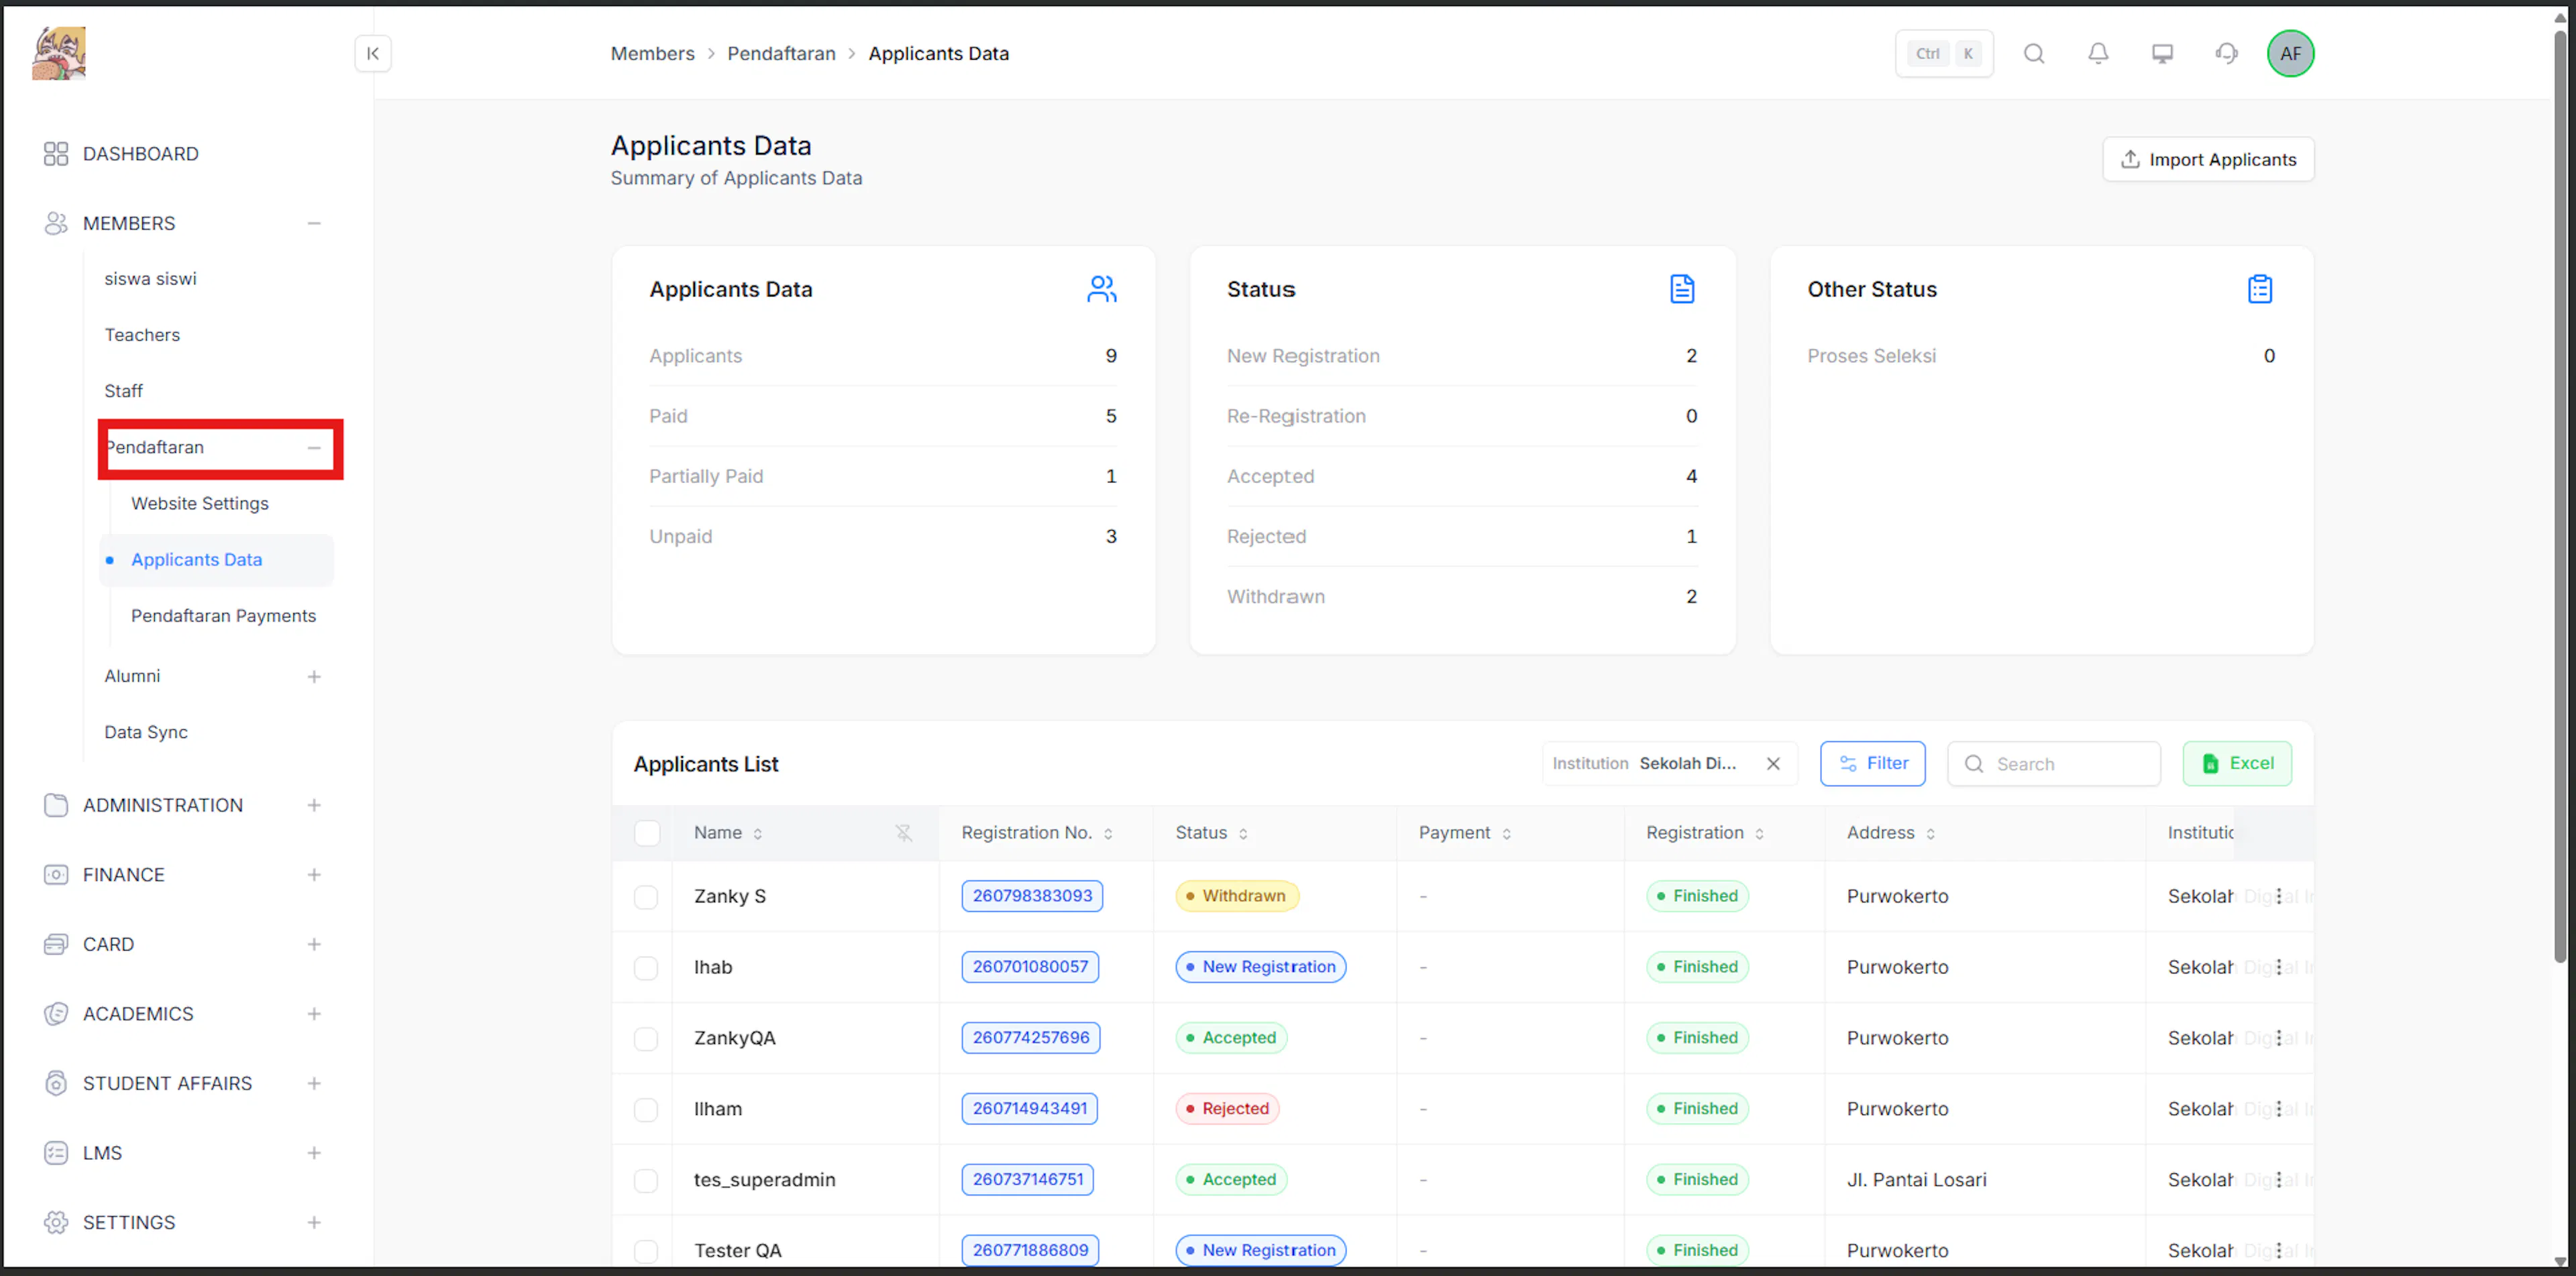Open Staff in sidebar
This screenshot has width=2576, height=1276.
click(x=124, y=391)
